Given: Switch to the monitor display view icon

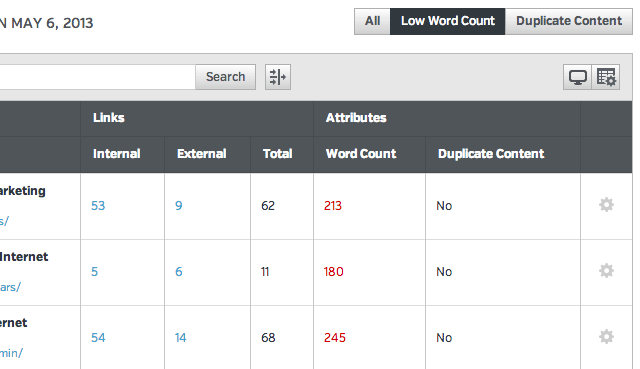Looking at the screenshot, I should 578,77.
